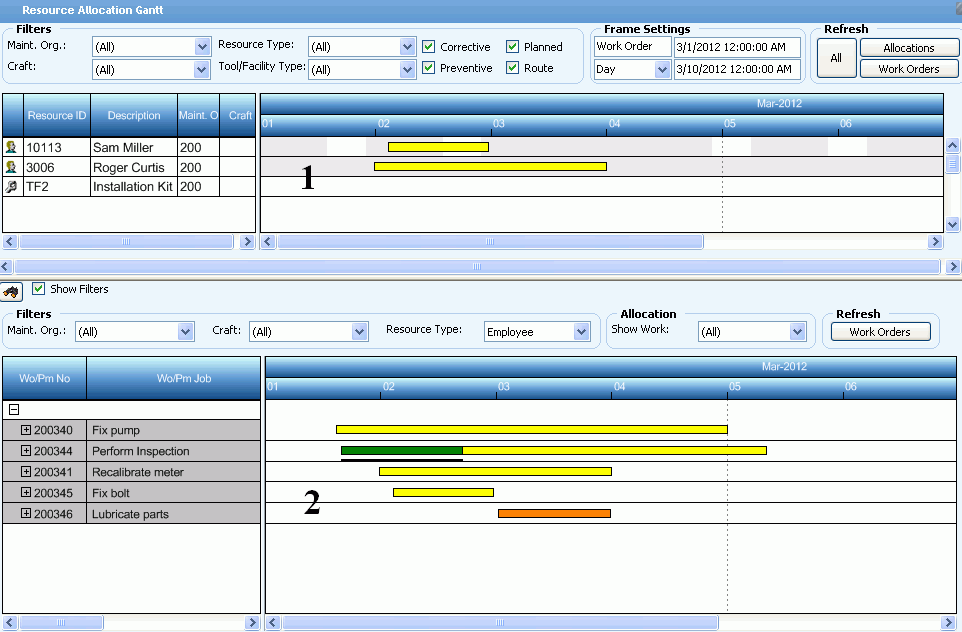This screenshot has height=632, width=962.
Task: Click the Allocations refresh button
Action: pyautogui.click(x=909, y=48)
